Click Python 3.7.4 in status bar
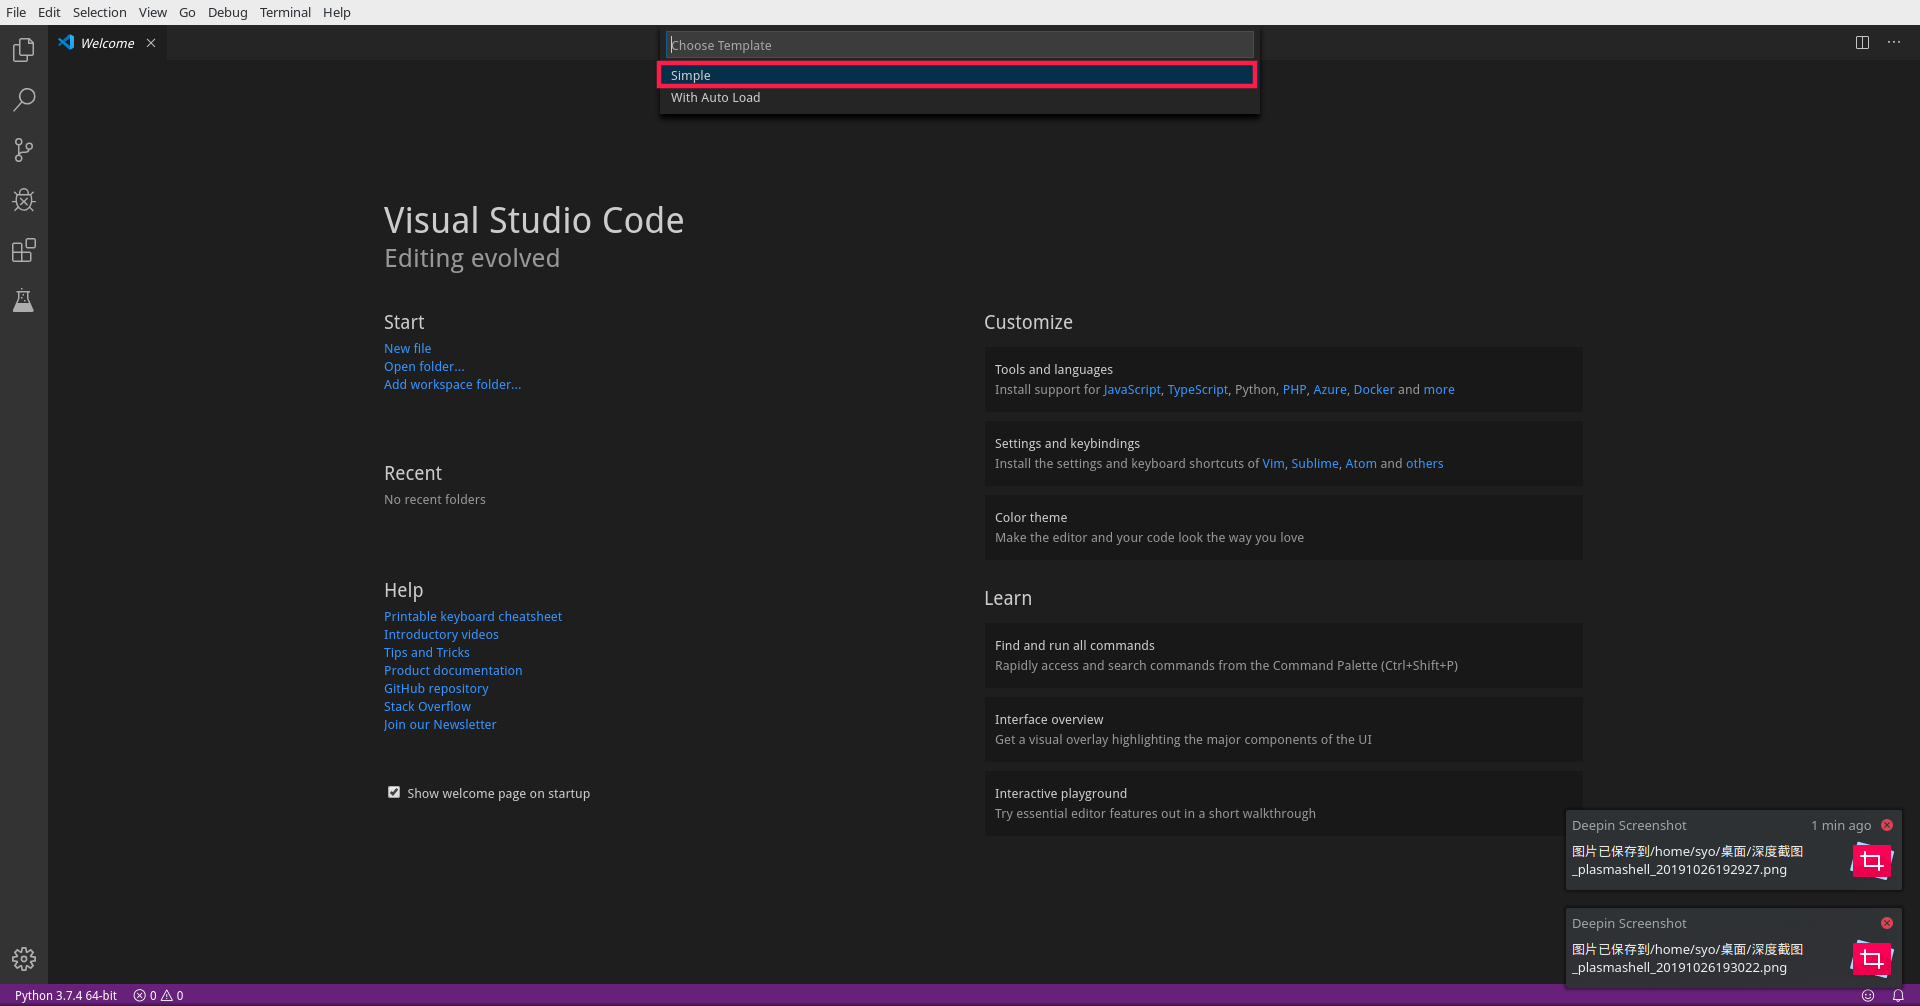 65,995
